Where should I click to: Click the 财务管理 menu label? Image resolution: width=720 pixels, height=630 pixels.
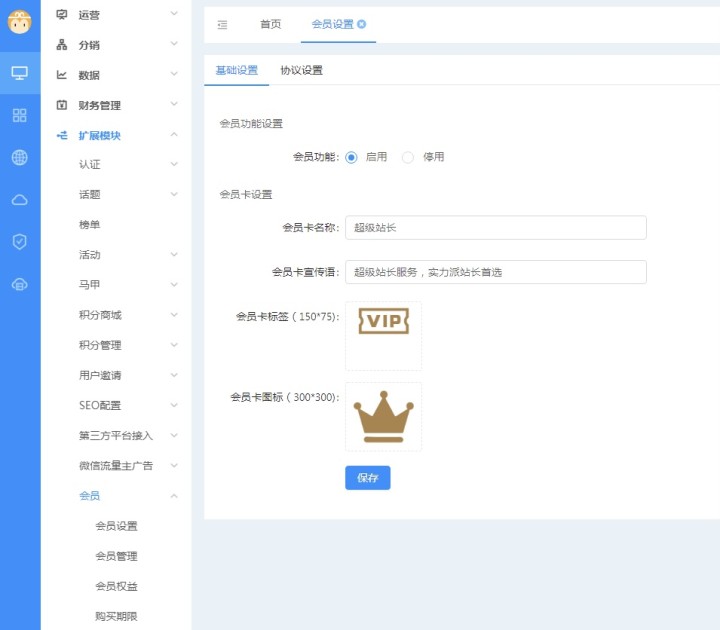click(x=100, y=105)
